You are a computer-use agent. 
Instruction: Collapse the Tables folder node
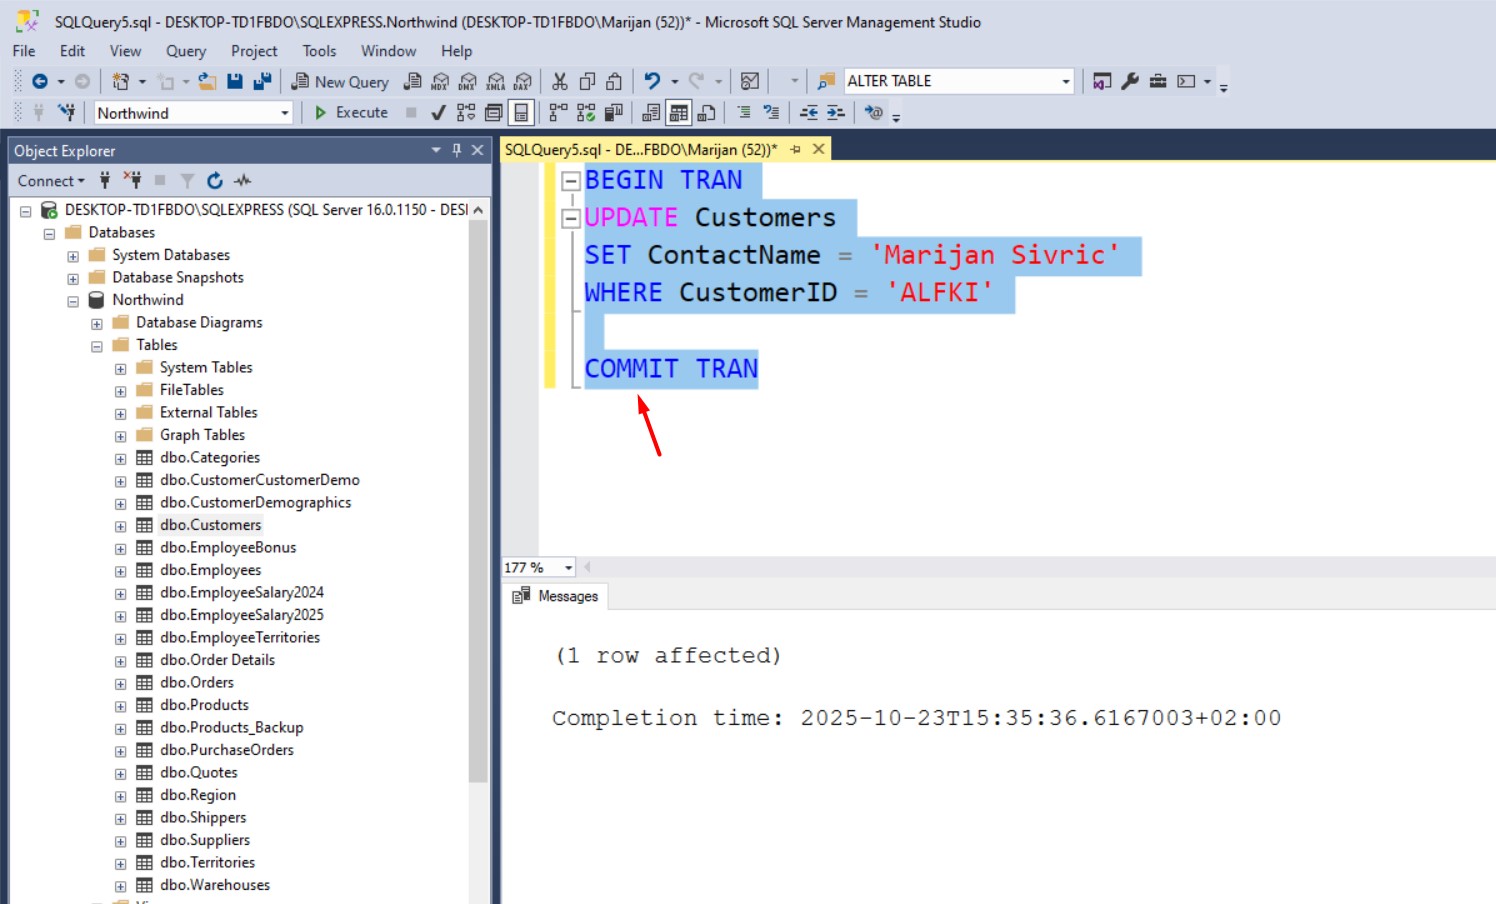pos(97,346)
